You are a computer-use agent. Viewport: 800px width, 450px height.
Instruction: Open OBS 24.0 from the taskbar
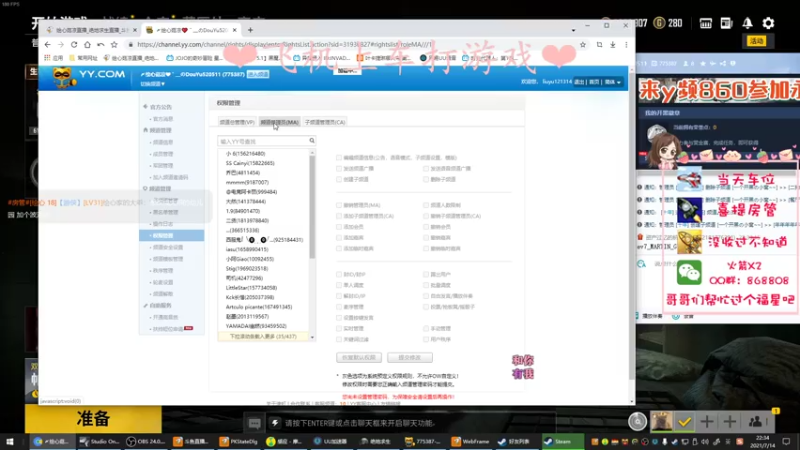point(146,441)
